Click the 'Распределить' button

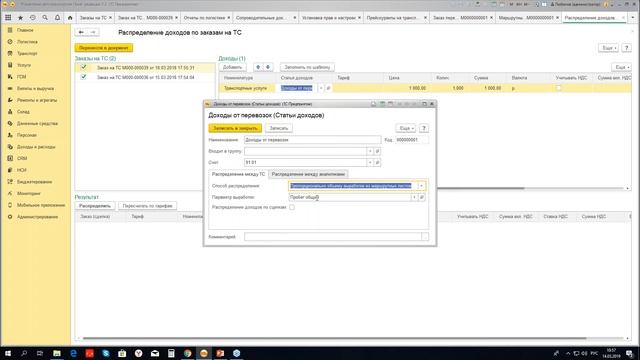tap(95, 206)
